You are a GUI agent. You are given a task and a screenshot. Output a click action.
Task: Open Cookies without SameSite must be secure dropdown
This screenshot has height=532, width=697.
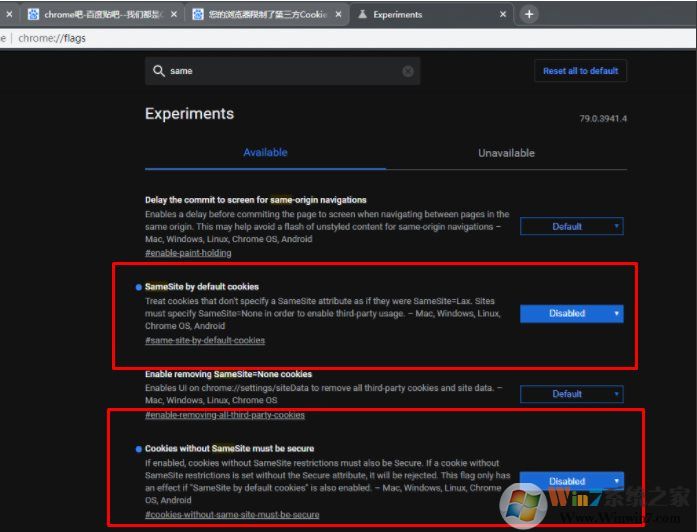[571, 481]
